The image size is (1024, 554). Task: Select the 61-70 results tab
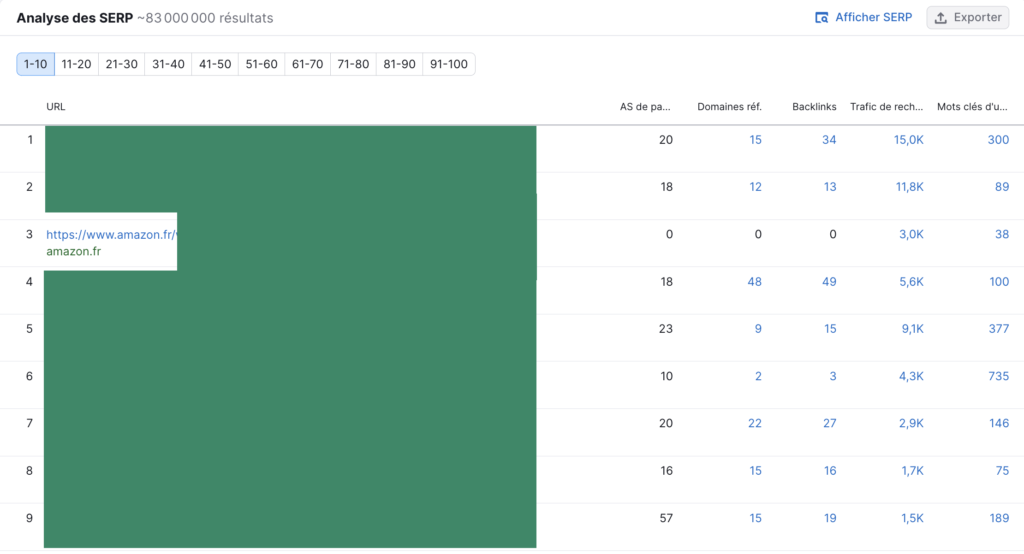click(x=307, y=64)
